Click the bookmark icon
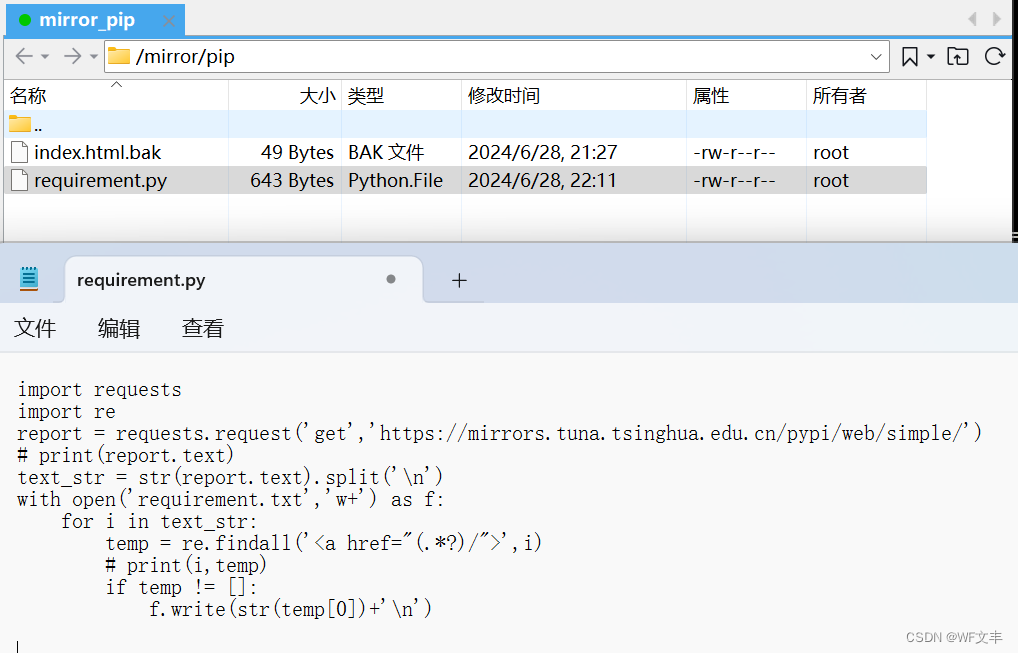This screenshot has width=1018, height=653. coord(910,57)
